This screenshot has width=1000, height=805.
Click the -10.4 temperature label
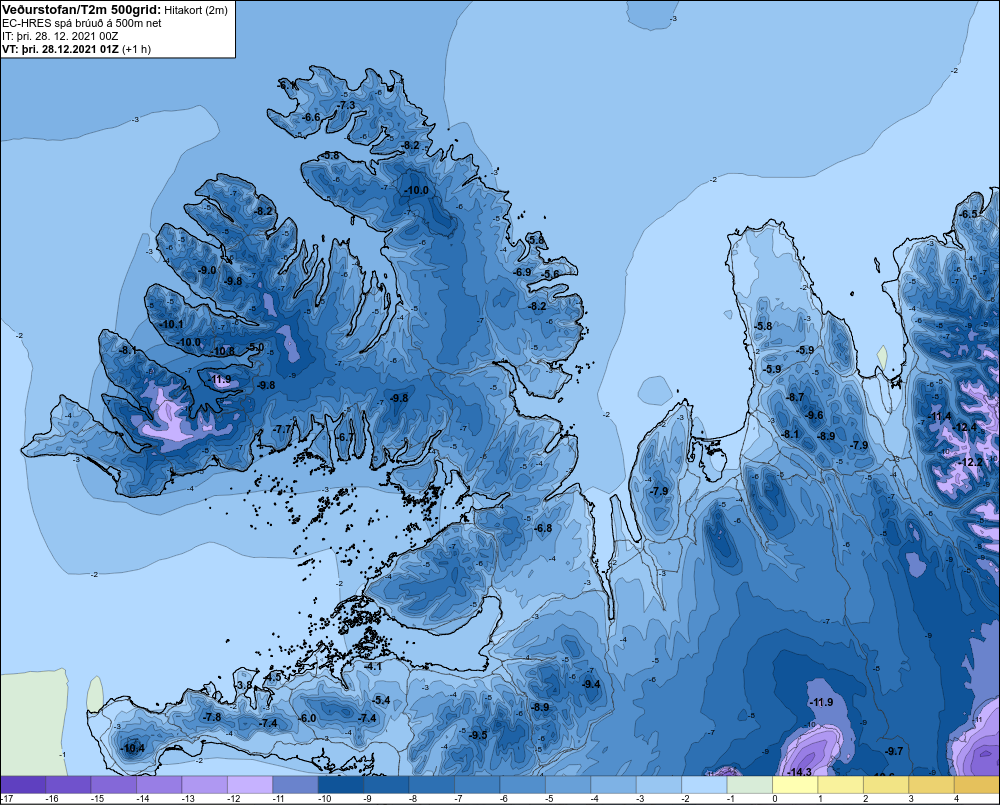click(x=133, y=749)
